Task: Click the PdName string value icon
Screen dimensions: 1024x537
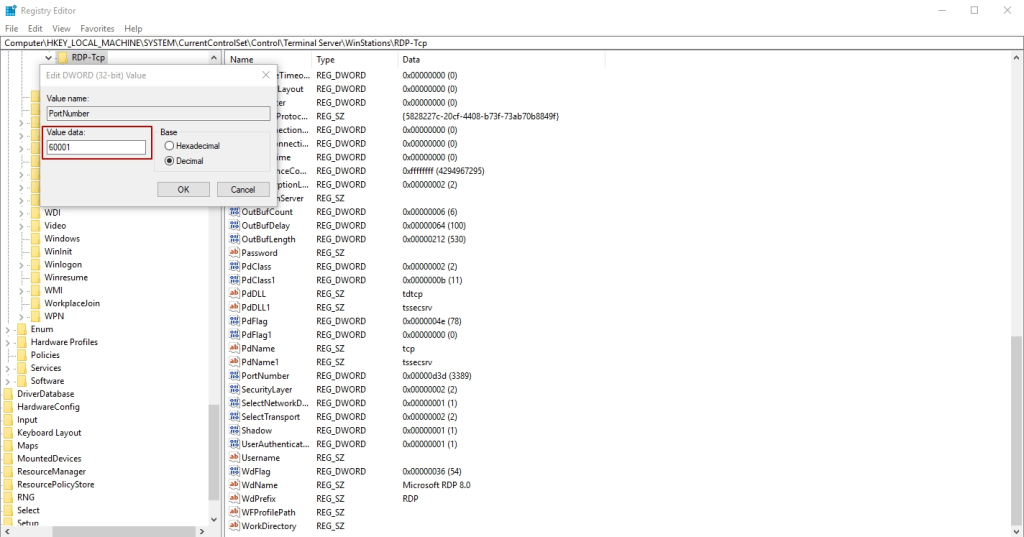Action: (234, 348)
